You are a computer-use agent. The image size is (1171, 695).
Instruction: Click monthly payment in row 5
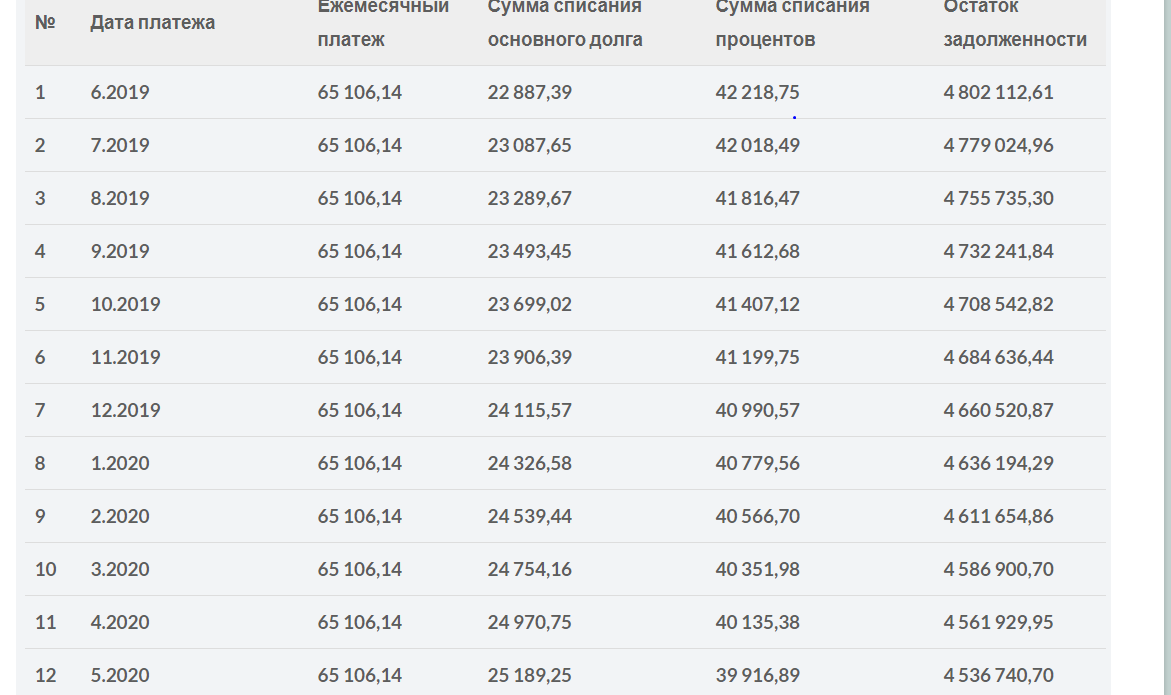359,304
